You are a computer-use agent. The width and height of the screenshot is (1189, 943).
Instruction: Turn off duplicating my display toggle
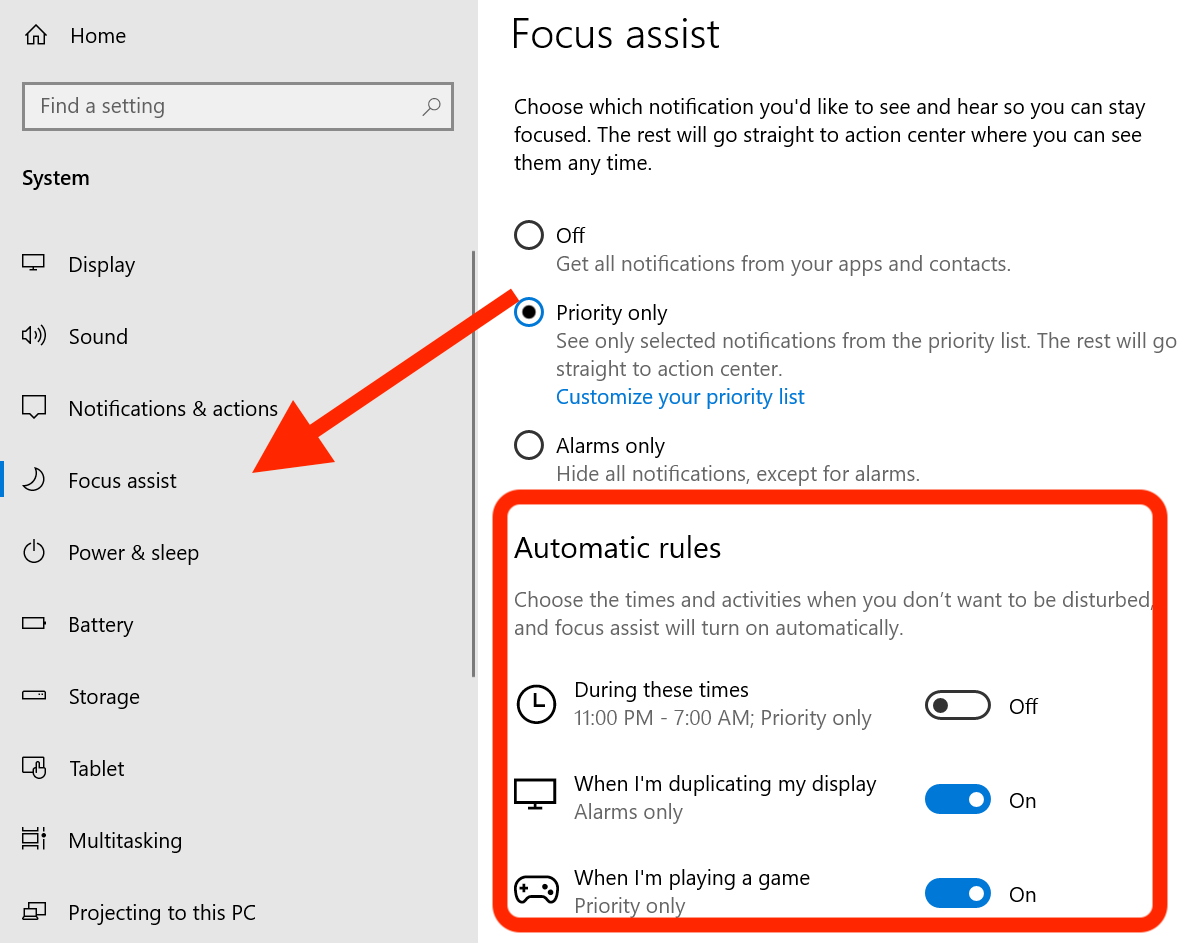pos(957,800)
